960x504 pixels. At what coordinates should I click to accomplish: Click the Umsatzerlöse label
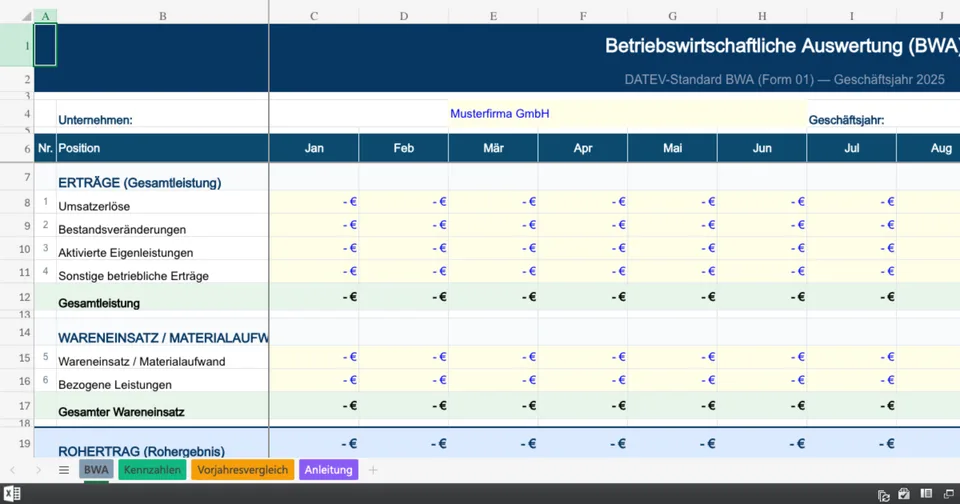point(94,206)
